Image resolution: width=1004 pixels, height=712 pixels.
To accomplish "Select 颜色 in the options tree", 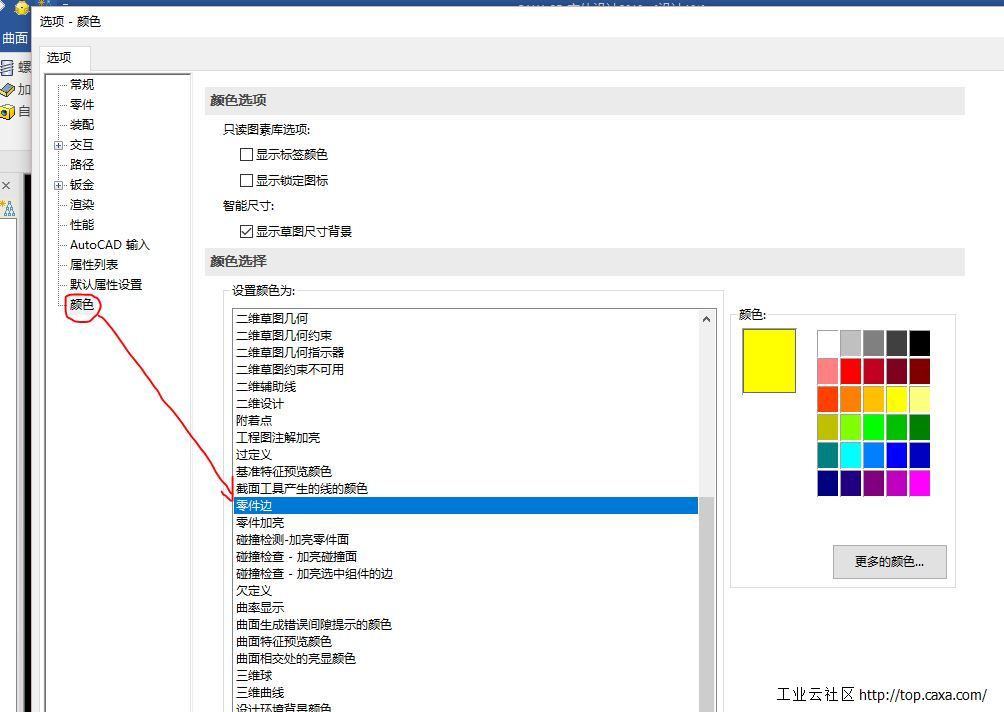I will [x=81, y=305].
